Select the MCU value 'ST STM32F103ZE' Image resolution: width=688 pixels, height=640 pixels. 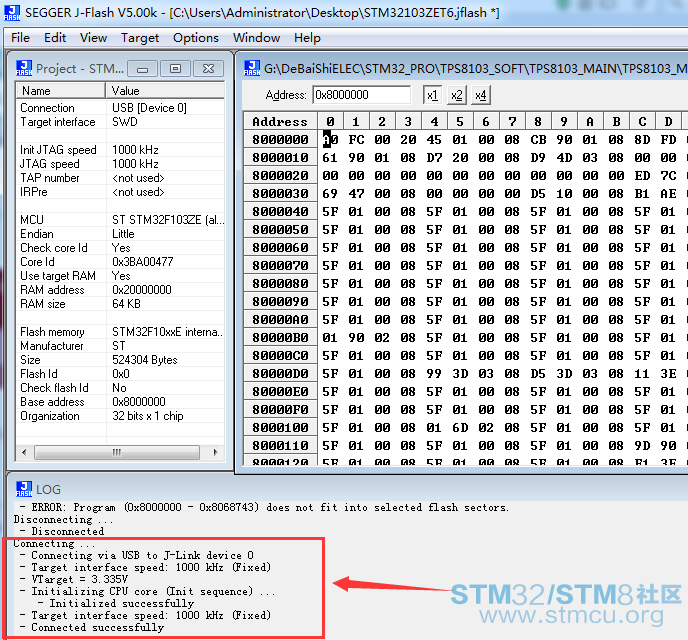pos(168,220)
